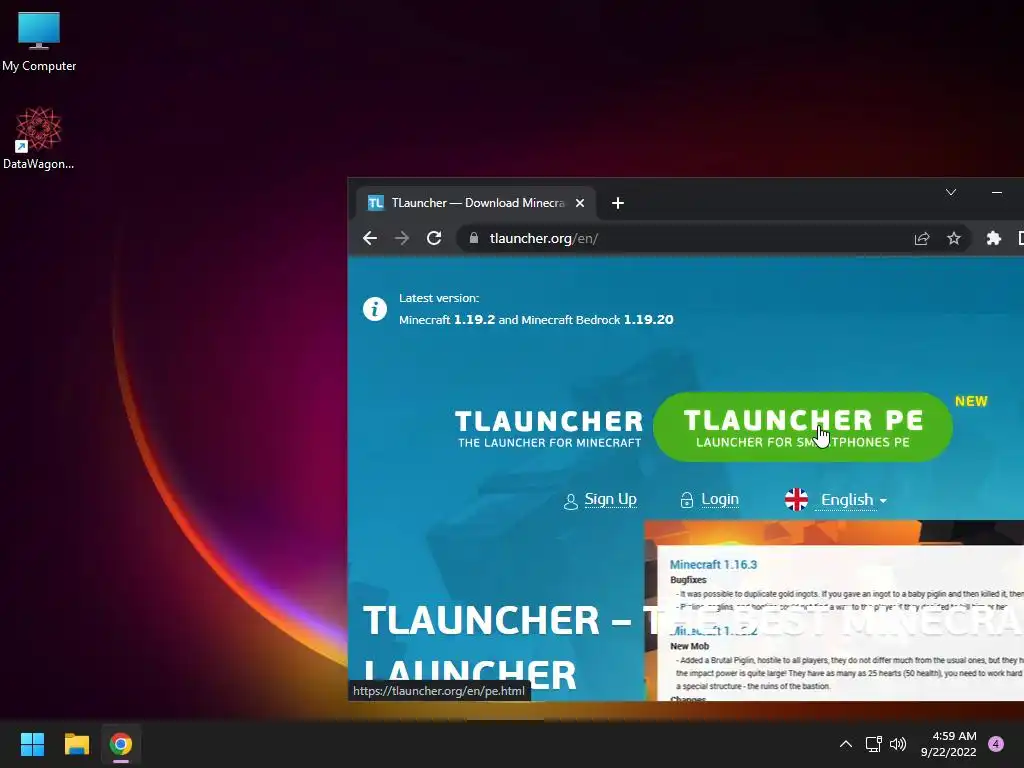Click the share page icon

921,238
